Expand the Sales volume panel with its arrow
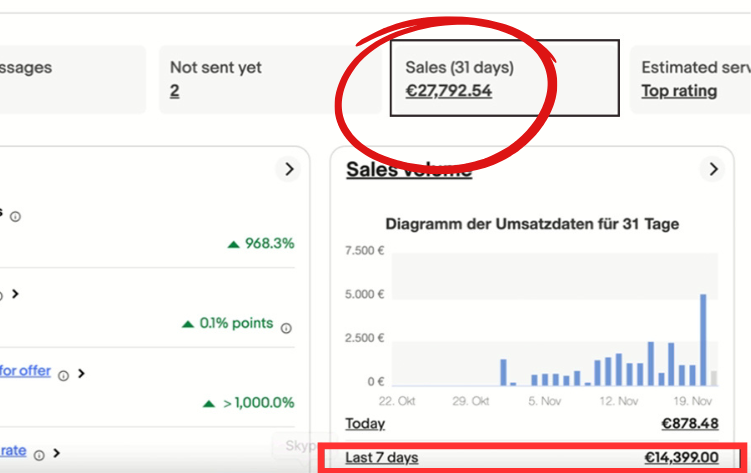 (x=713, y=170)
